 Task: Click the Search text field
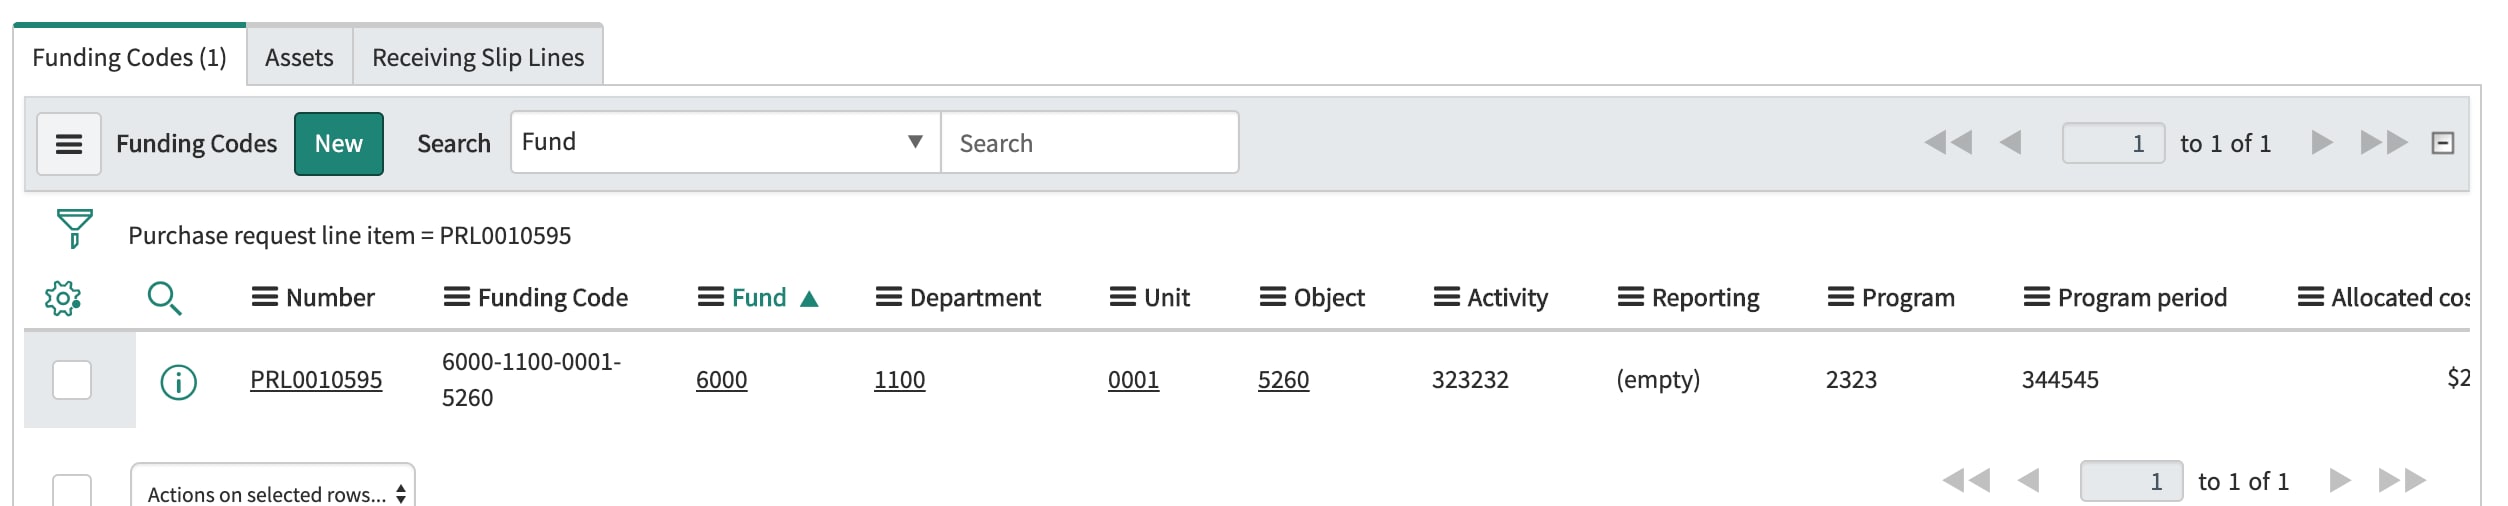[x=1090, y=142]
